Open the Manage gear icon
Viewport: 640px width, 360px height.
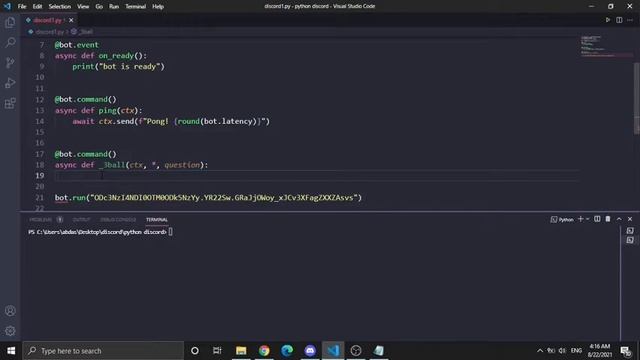10,331
